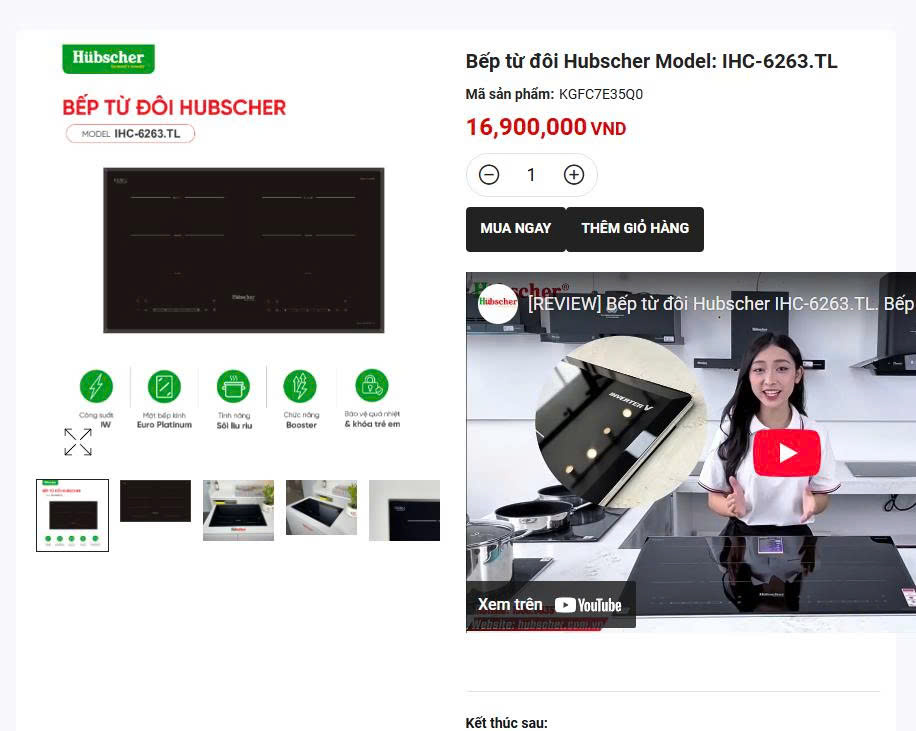Click the price 16,900,000 VND

coord(546,127)
